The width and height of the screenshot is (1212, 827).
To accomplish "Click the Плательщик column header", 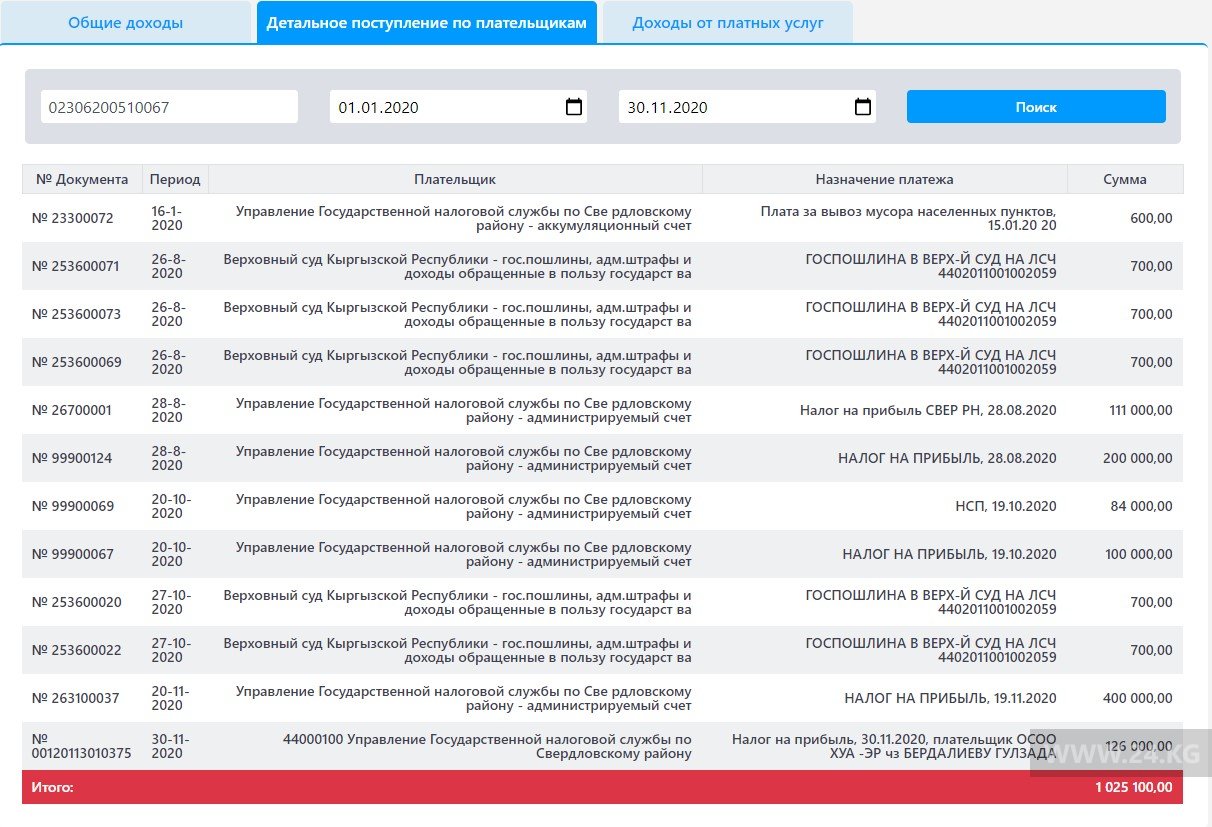I will pos(455,179).
